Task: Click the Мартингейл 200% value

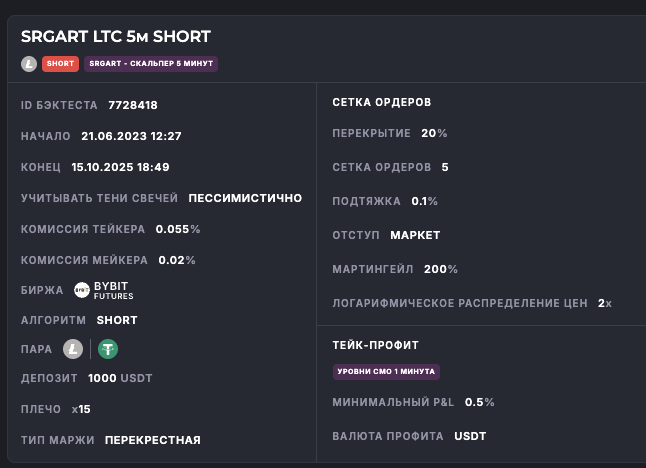Action: point(440,269)
